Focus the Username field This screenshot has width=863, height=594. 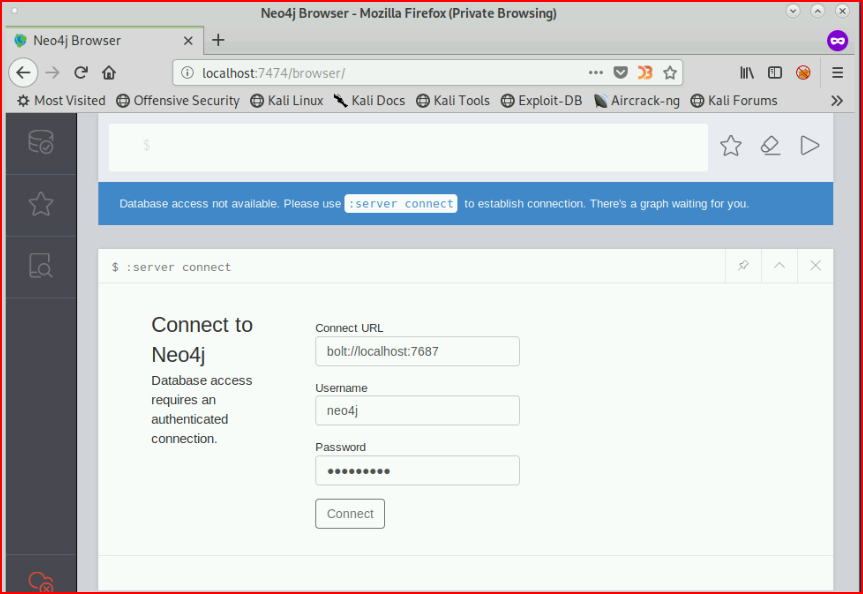(417, 411)
